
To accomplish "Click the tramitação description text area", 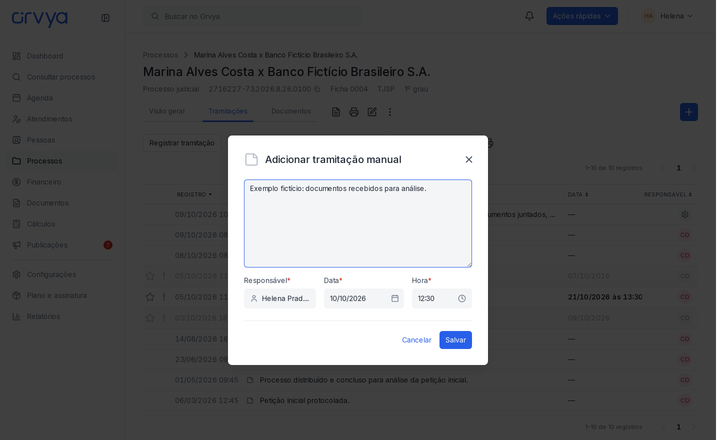I will pos(358,223).
